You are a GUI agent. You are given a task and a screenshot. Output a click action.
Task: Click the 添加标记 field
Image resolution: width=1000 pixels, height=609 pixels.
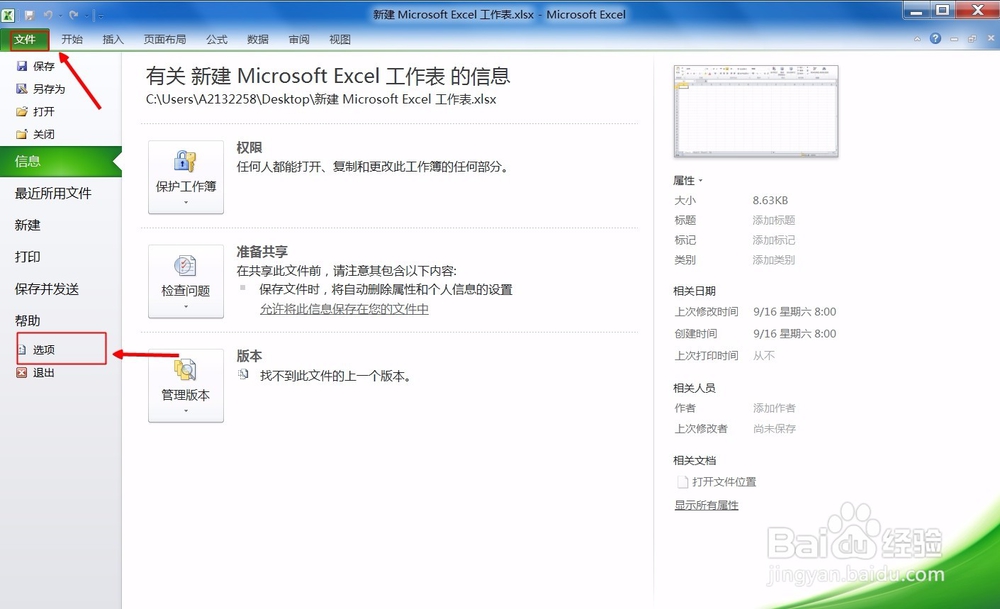(x=774, y=240)
